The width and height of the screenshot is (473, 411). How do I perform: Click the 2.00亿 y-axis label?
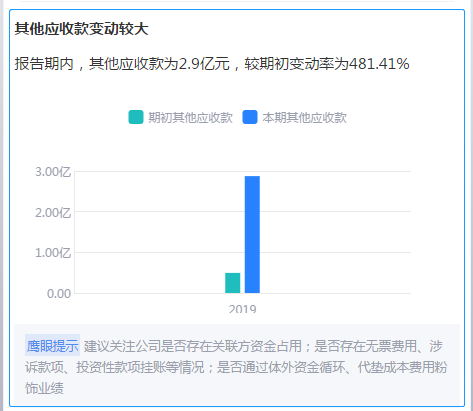(53, 213)
